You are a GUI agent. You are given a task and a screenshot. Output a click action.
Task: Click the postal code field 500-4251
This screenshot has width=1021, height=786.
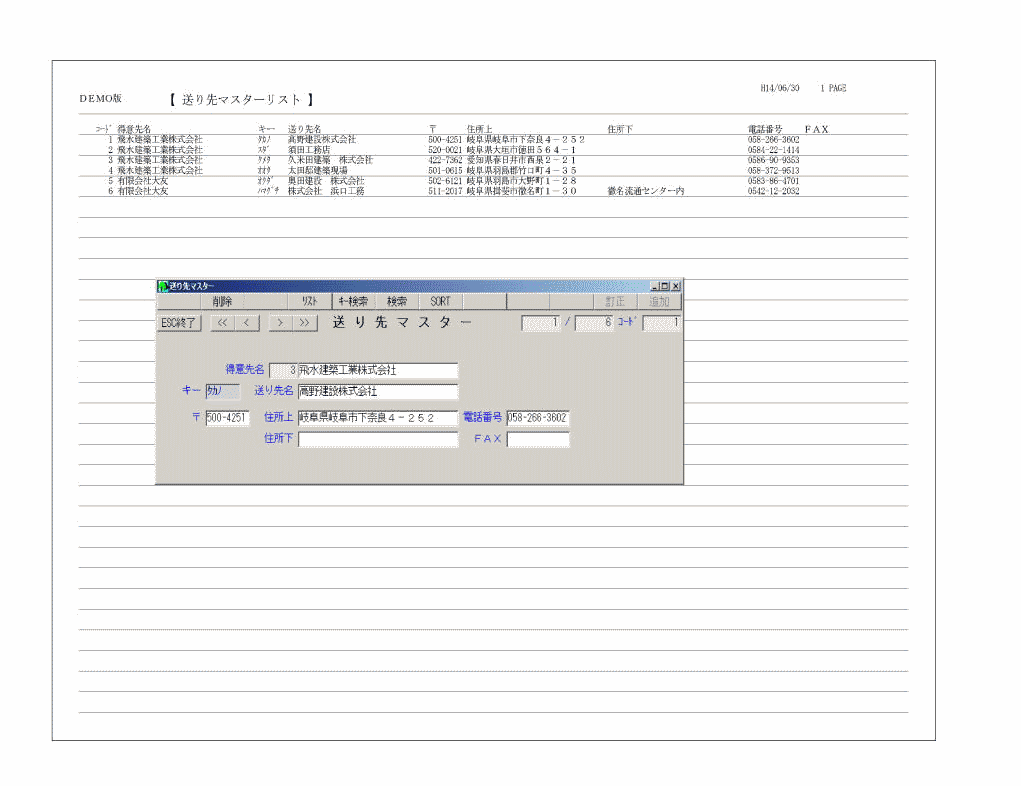pyautogui.click(x=227, y=417)
